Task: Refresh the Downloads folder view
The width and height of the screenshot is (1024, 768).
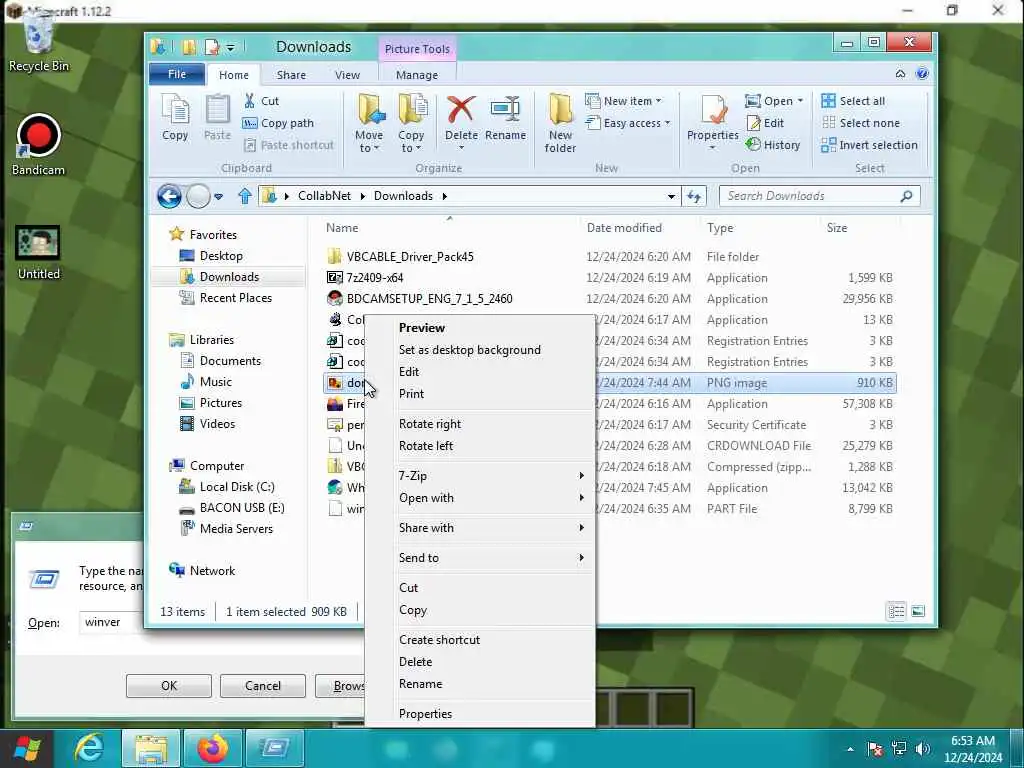Action: click(x=694, y=196)
